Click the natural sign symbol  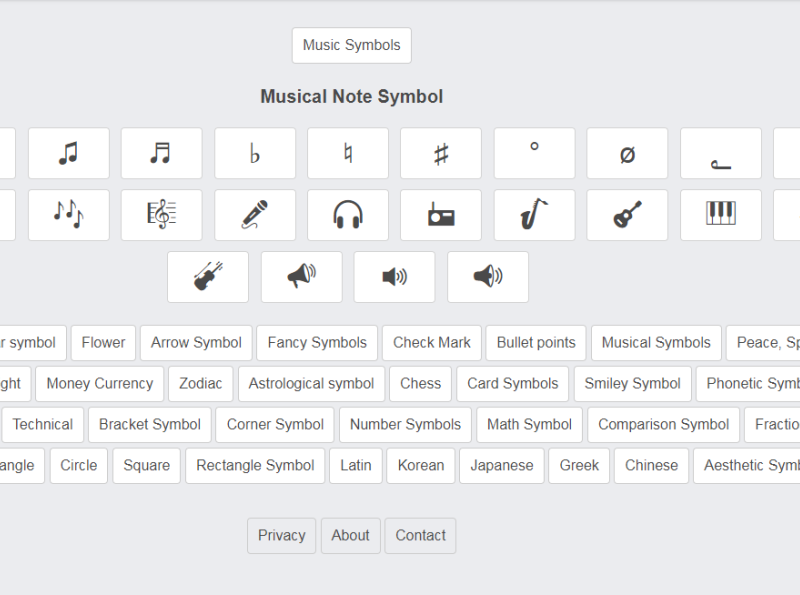tap(348, 153)
